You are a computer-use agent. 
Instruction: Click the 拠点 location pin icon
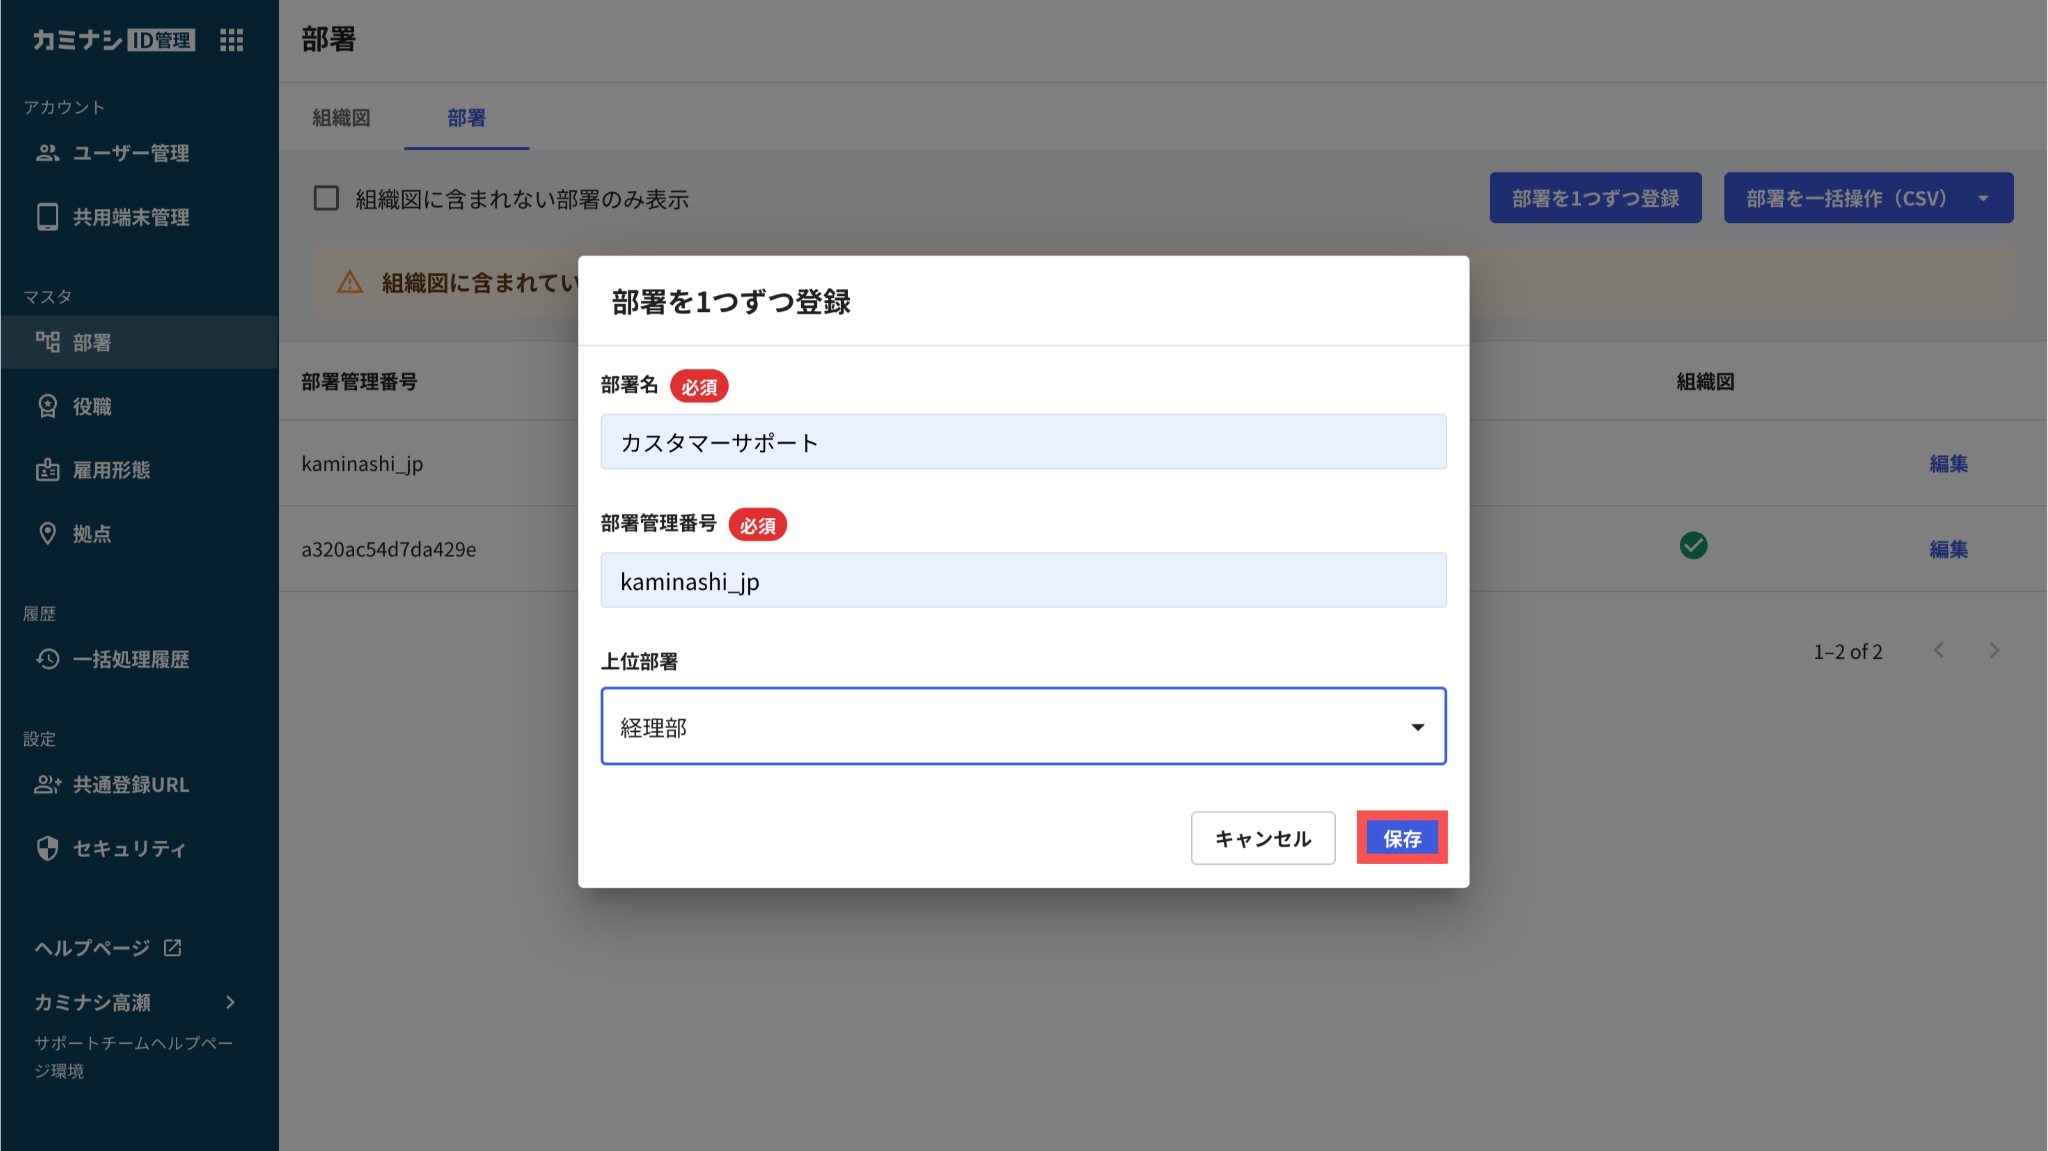47,534
